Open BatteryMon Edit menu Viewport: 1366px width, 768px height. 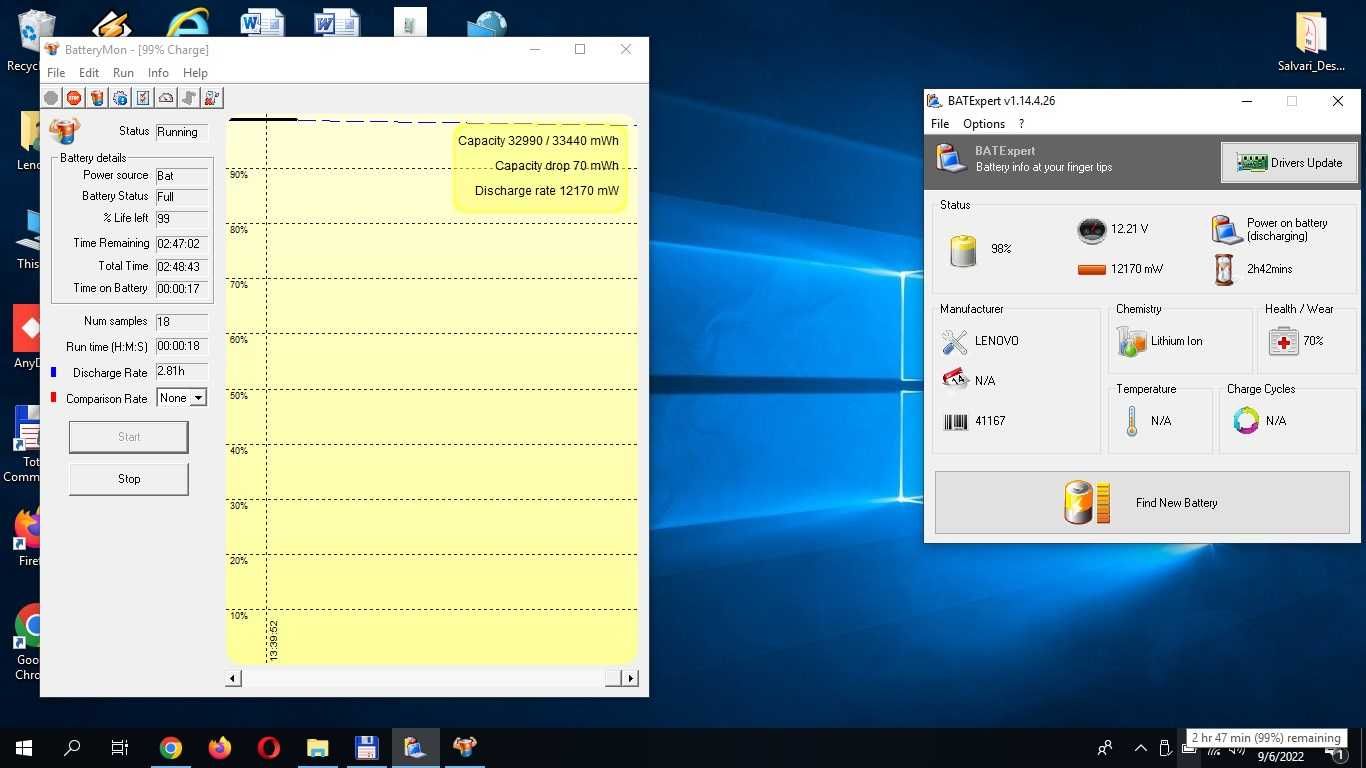point(89,73)
